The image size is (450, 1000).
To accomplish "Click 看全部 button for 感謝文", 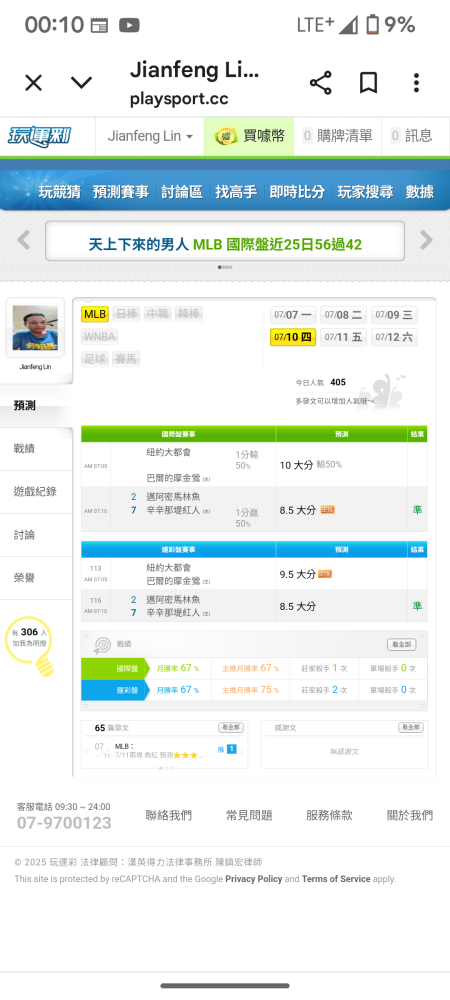I will [411, 728].
